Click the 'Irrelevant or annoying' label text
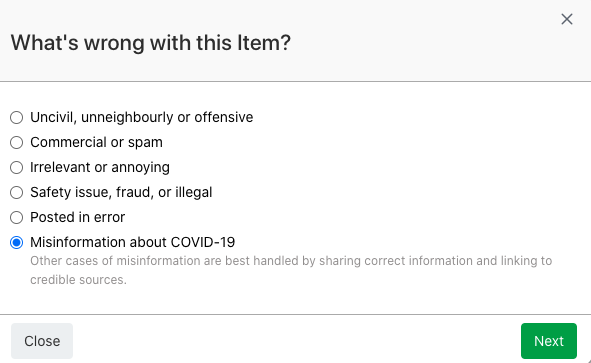 (100, 167)
